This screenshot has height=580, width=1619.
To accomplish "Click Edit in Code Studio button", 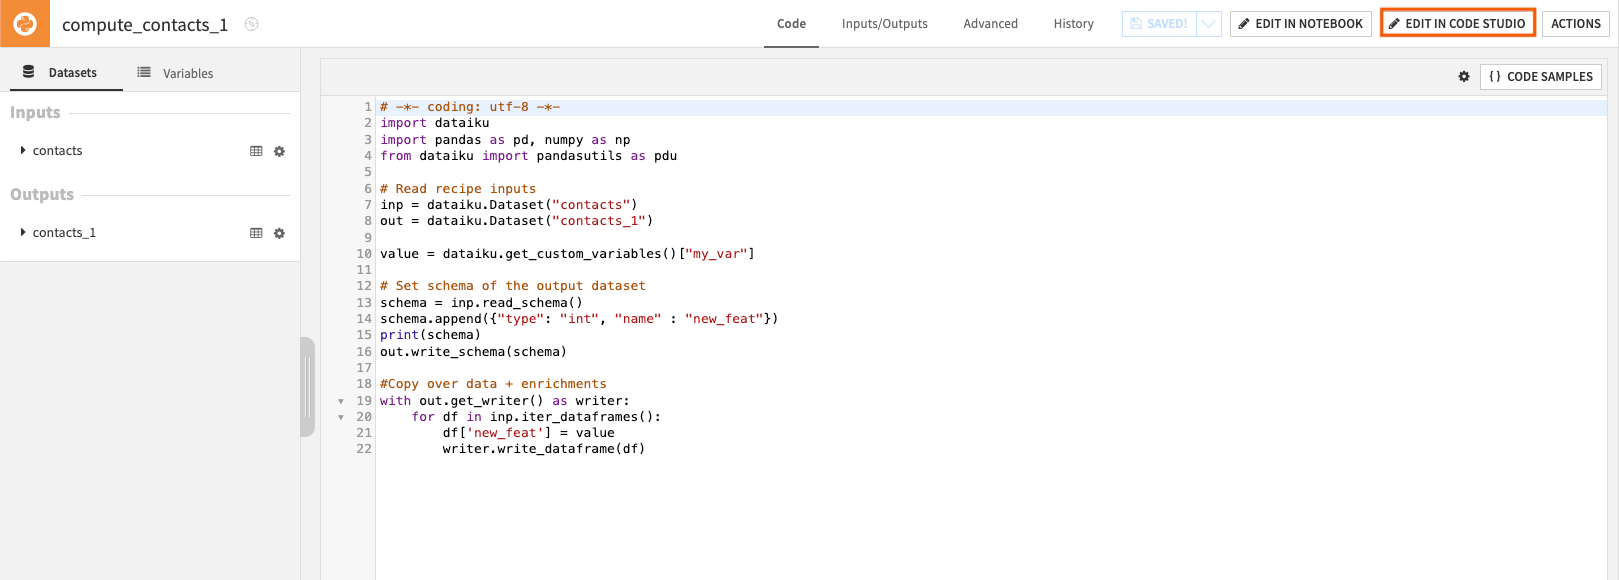I will (1457, 24).
